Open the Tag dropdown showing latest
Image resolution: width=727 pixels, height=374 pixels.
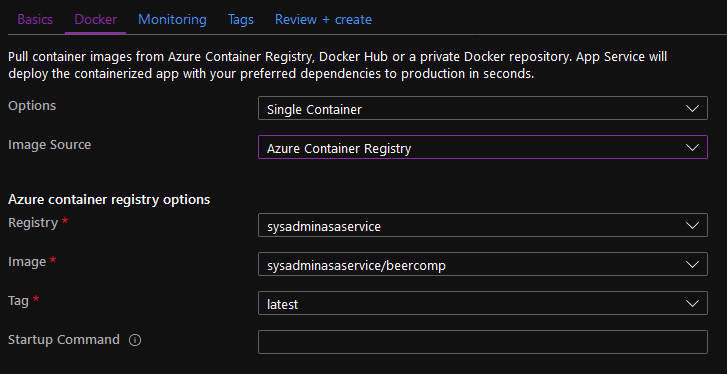pyautogui.click(x=483, y=303)
